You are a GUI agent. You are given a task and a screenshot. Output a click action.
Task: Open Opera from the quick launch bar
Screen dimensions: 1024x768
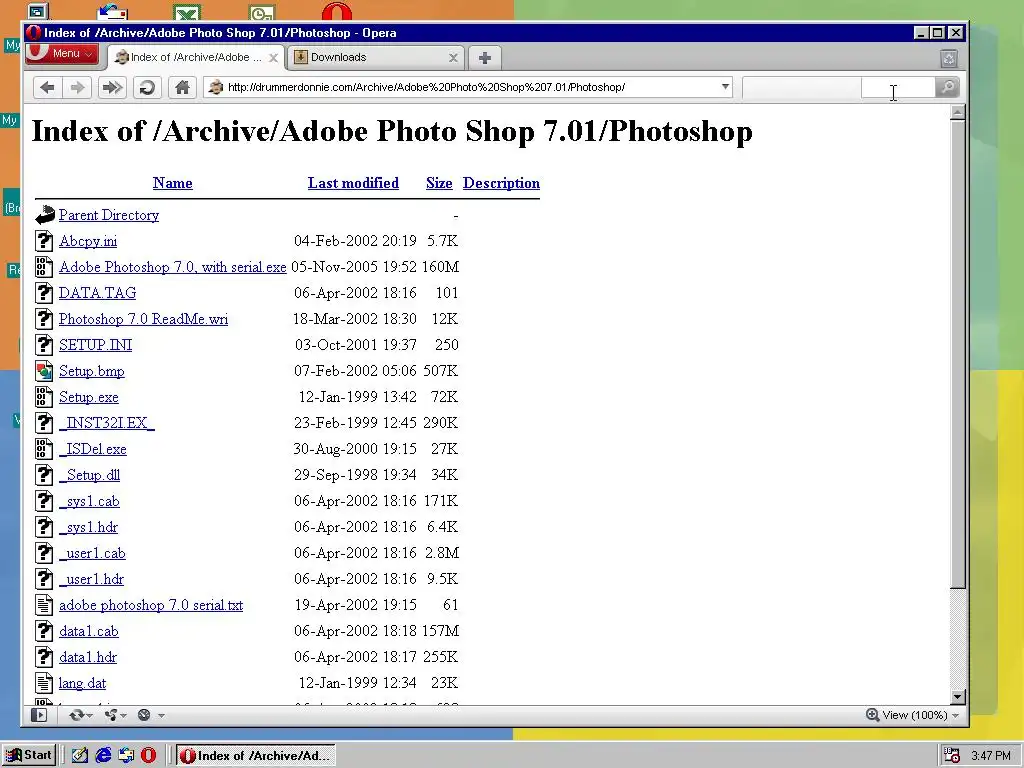(149, 756)
